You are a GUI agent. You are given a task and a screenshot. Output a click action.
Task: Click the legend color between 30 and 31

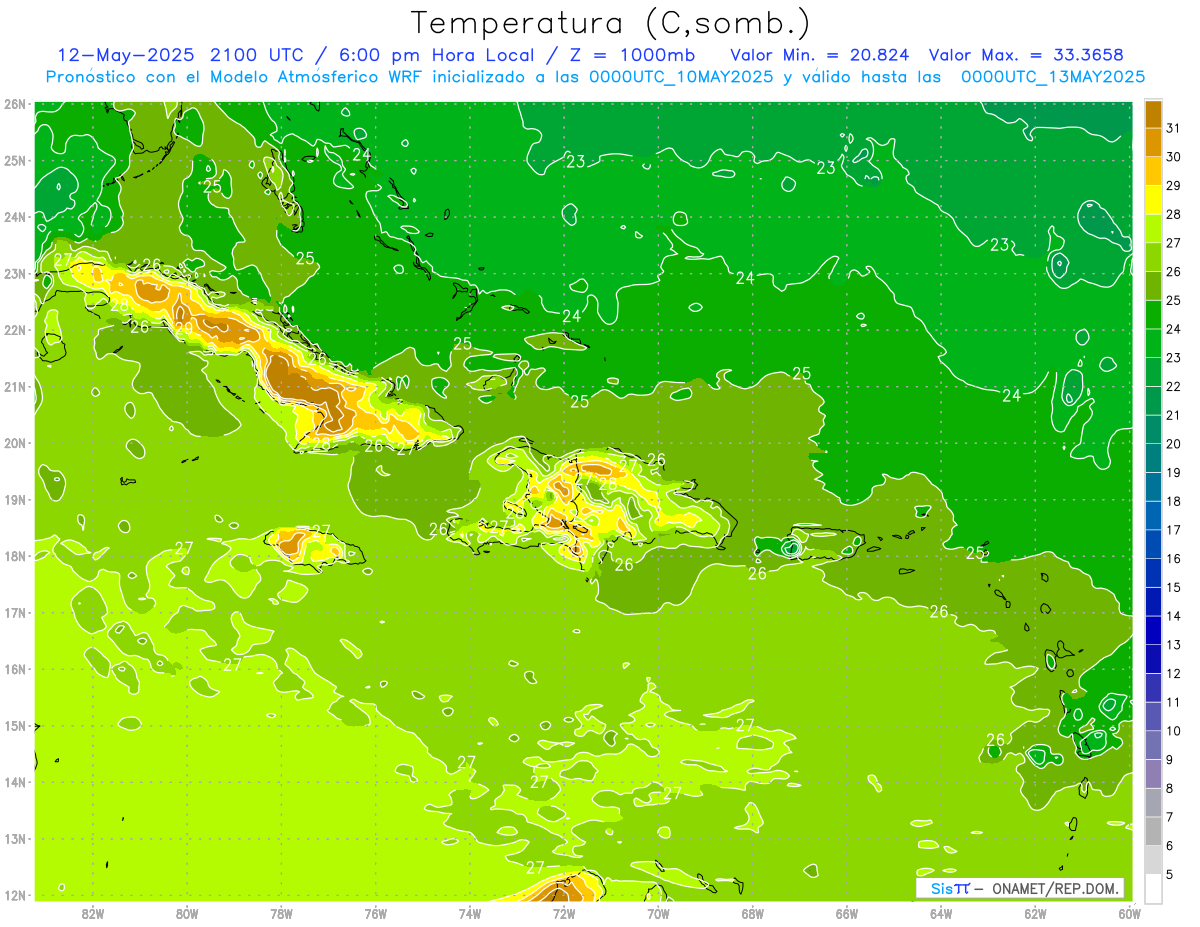[1153, 142]
